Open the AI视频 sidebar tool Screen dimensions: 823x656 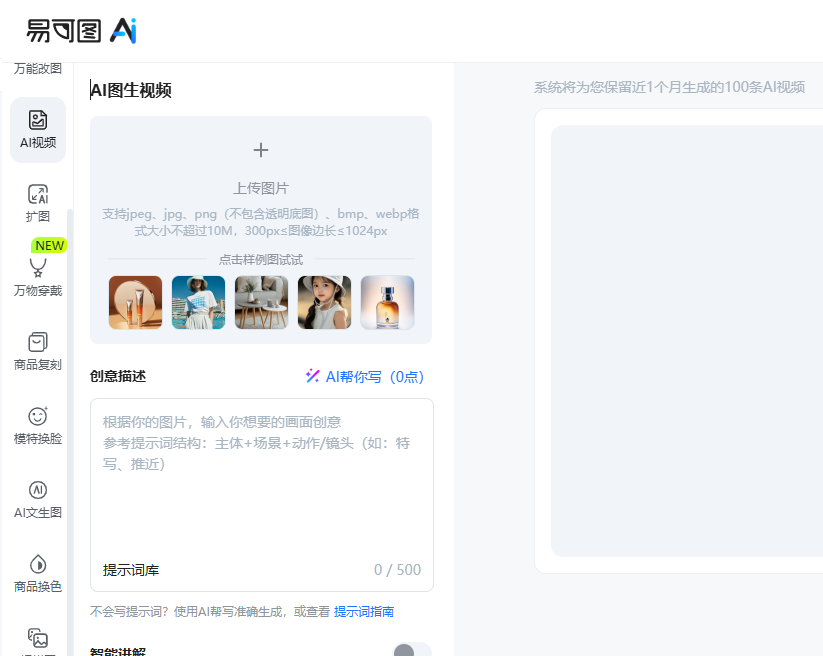tap(38, 130)
